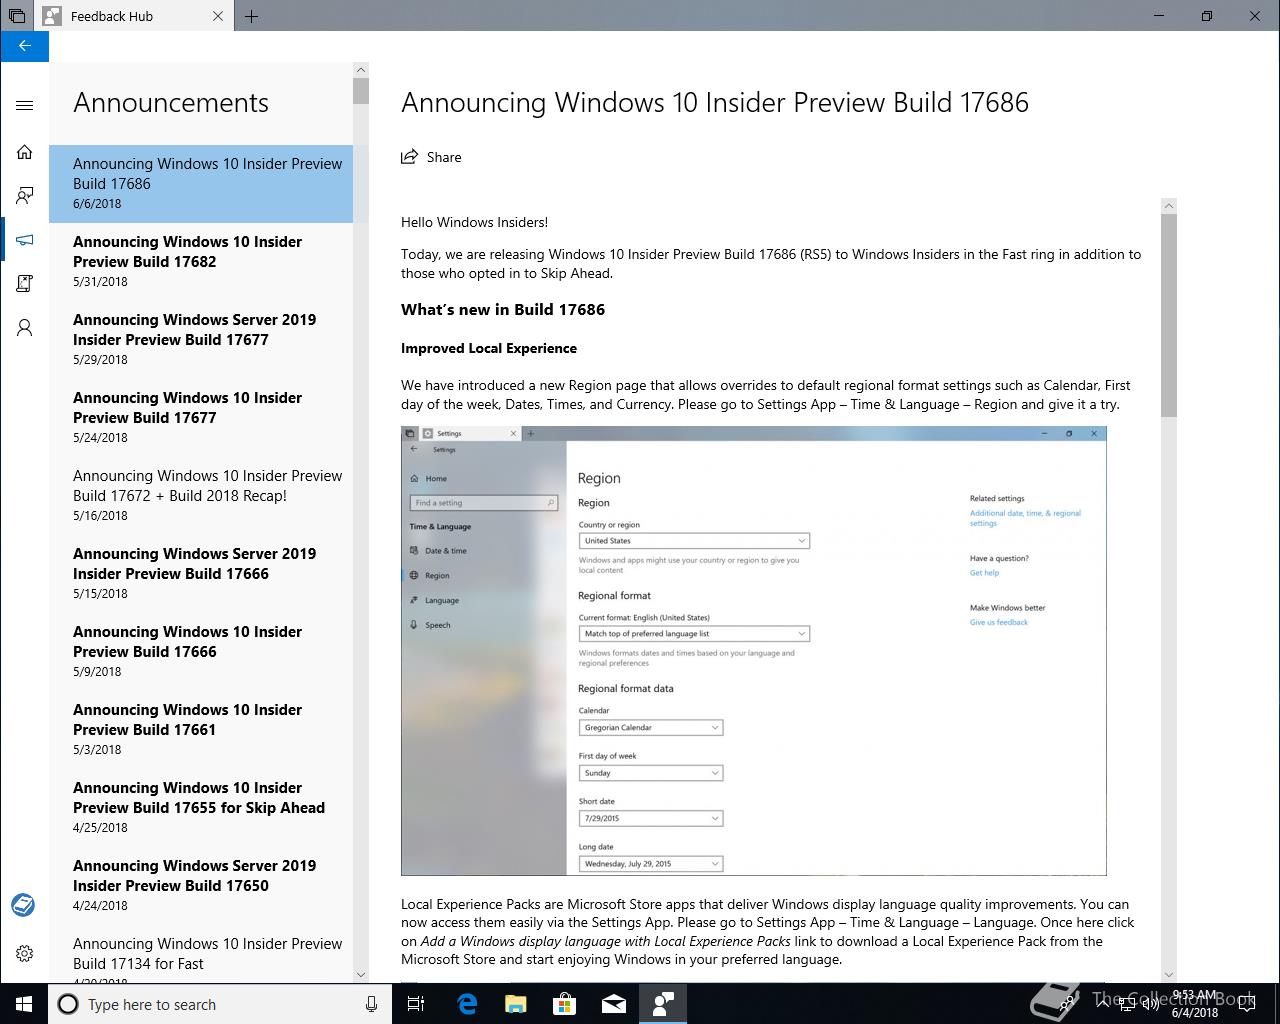Open Microsoft Store from taskbar
1280x1024 pixels.
pyautogui.click(x=564, y=1004)
